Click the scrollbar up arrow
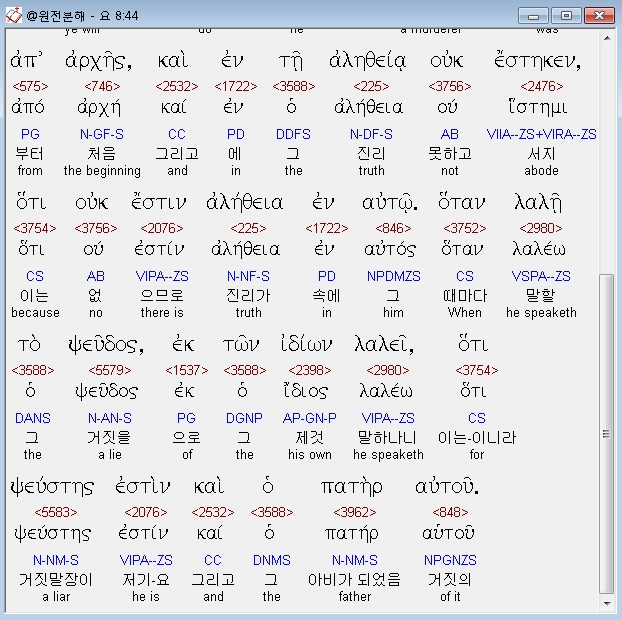This screenshot has width=622, height=620. click(x=607, y=38)
